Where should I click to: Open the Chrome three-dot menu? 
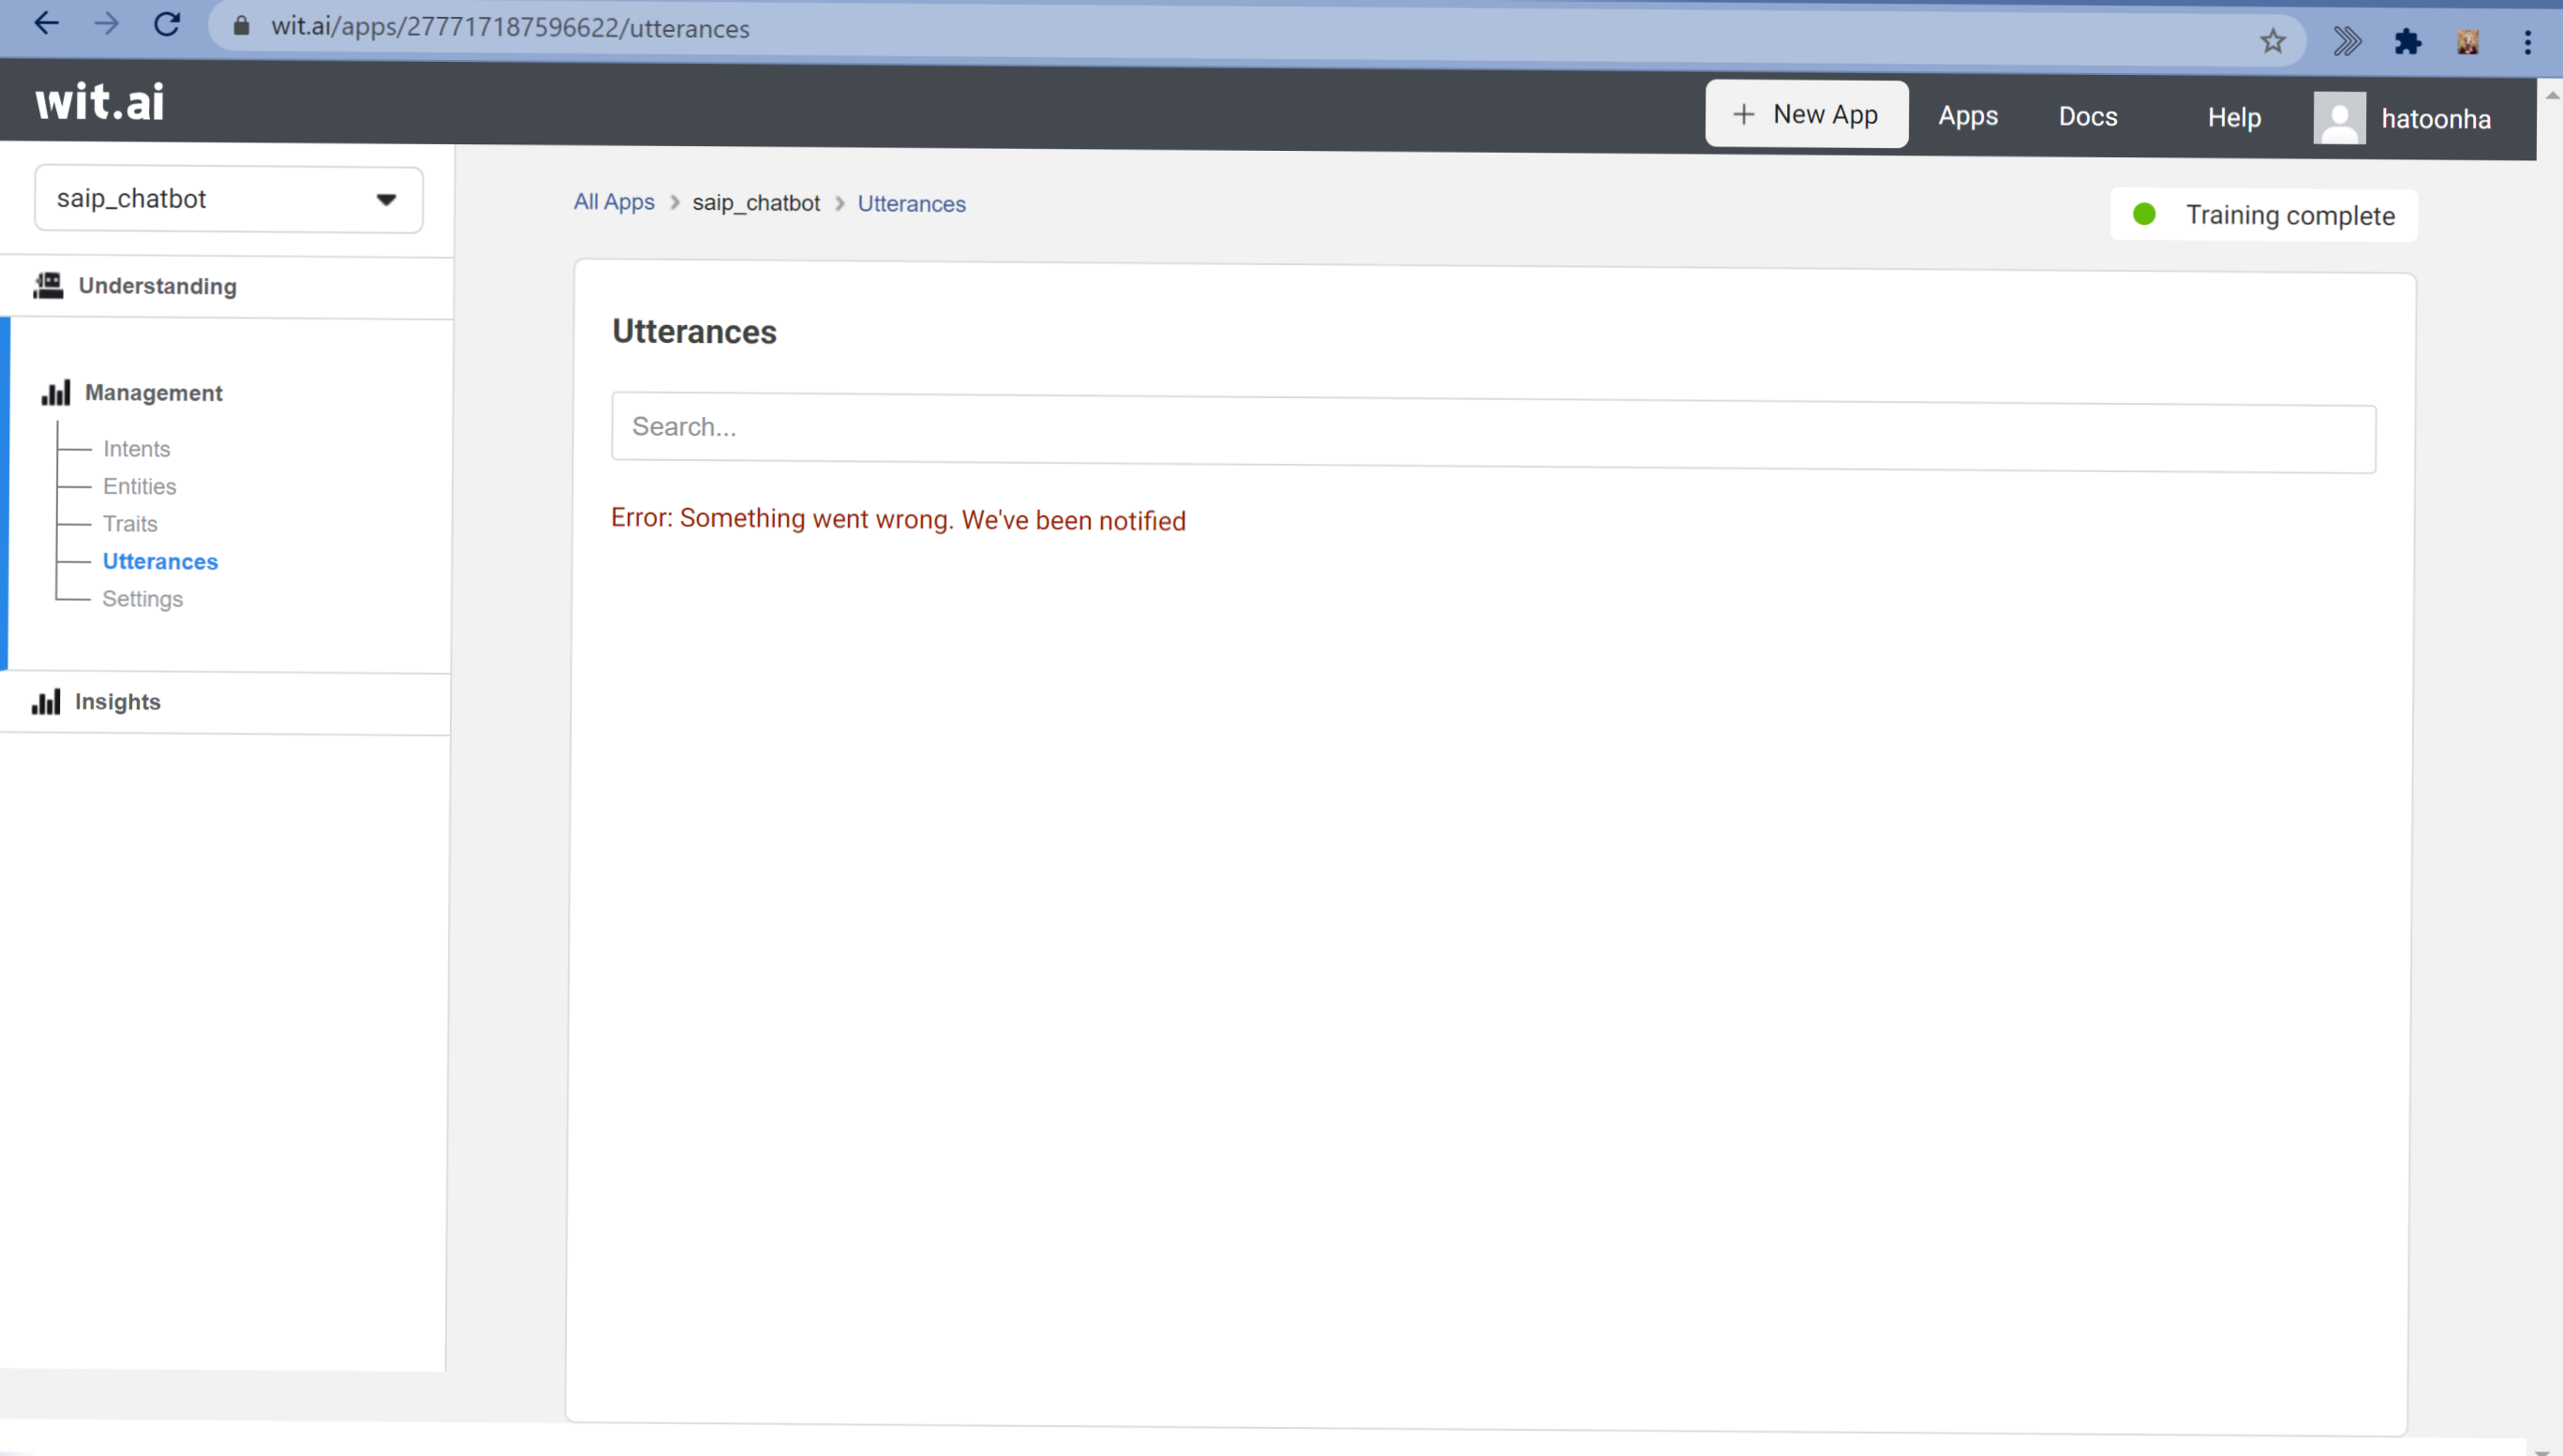click(2527, 42)
